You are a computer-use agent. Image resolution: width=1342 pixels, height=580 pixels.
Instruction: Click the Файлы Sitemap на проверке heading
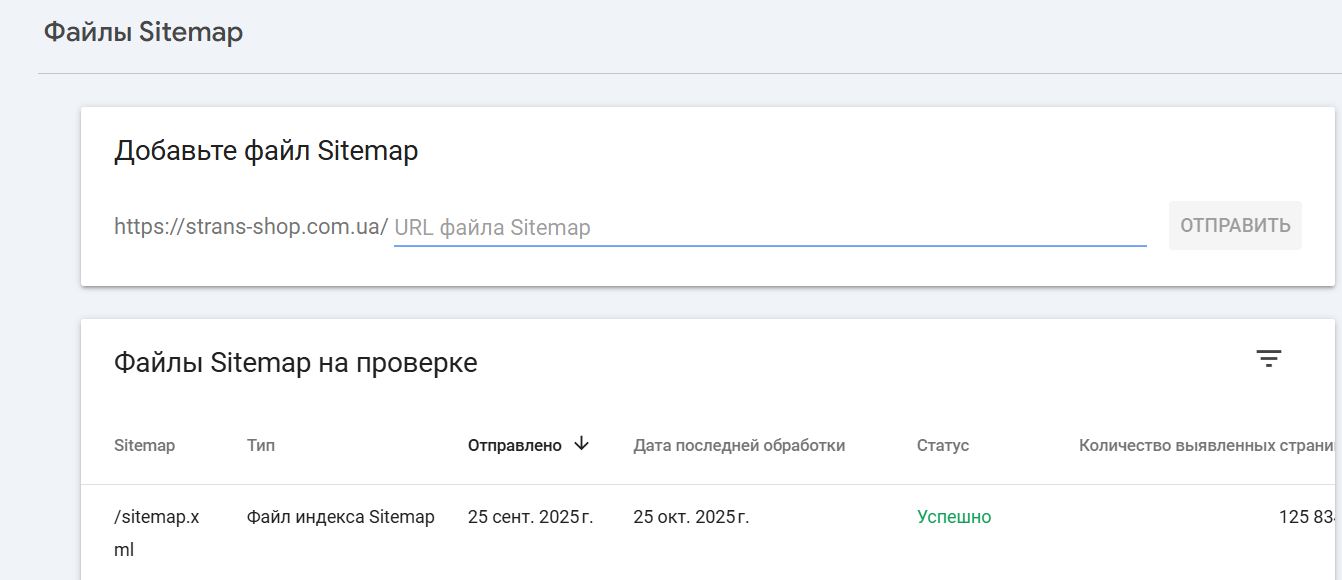(295, 363)
